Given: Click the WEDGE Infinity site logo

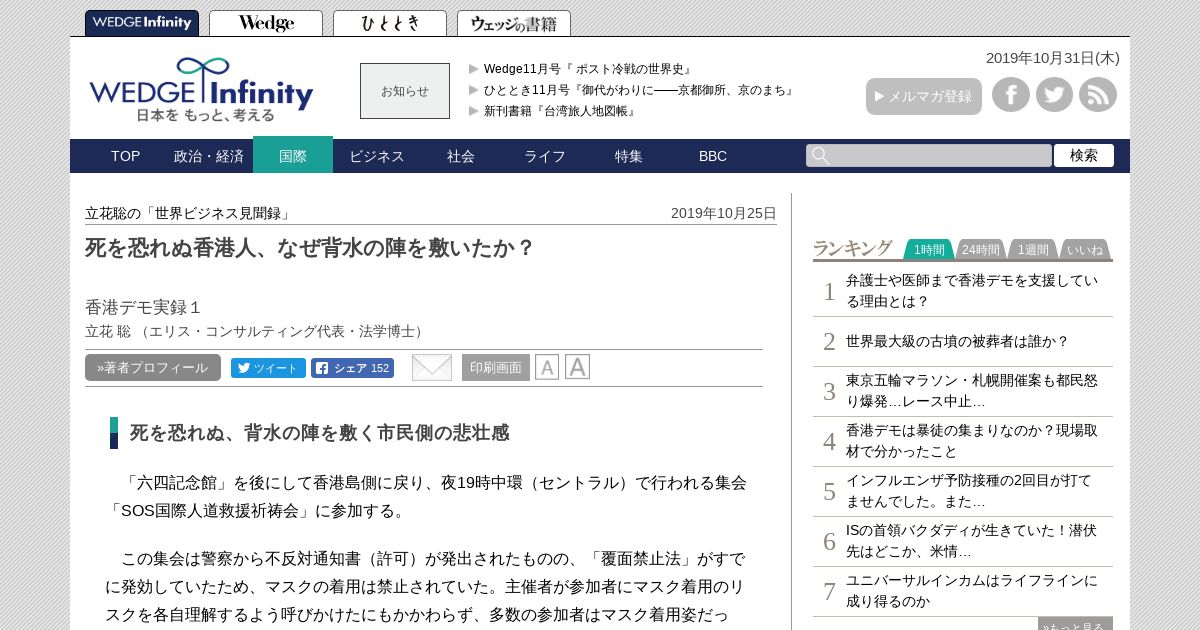Looking at the screenshot, I should click(201, 90).
